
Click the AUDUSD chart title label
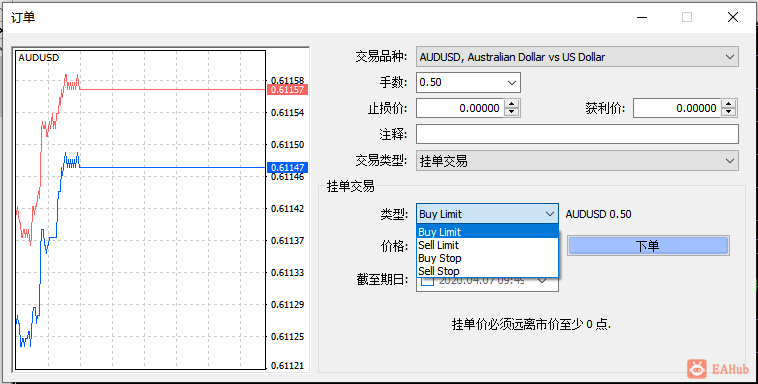39,58
